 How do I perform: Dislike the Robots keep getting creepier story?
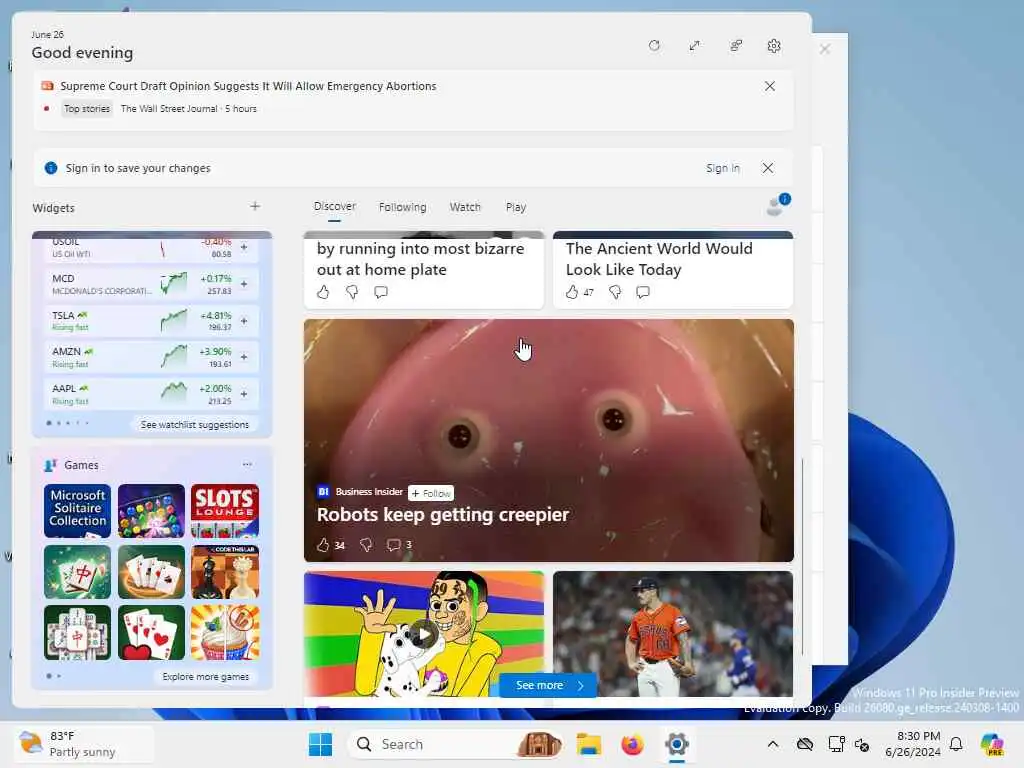pyautogui.click(x=366, y=545)
